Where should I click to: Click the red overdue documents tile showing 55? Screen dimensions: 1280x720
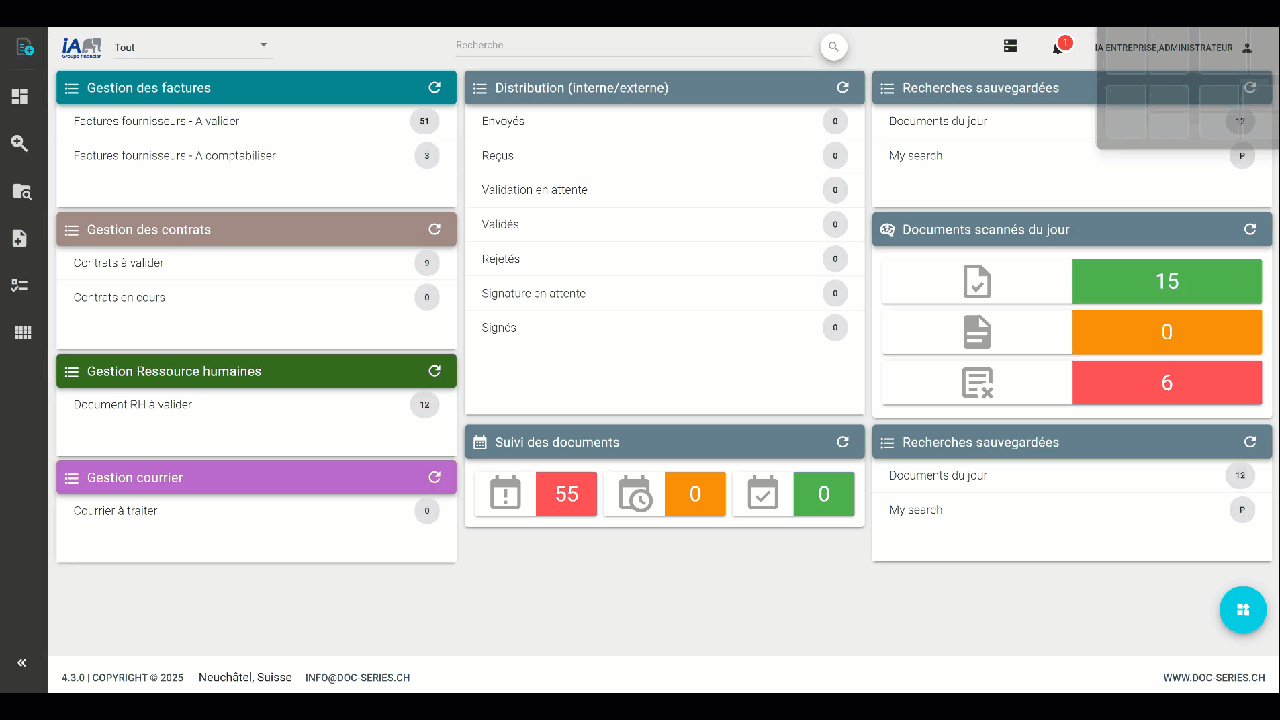pyautogui.click(x=566, y=494)
